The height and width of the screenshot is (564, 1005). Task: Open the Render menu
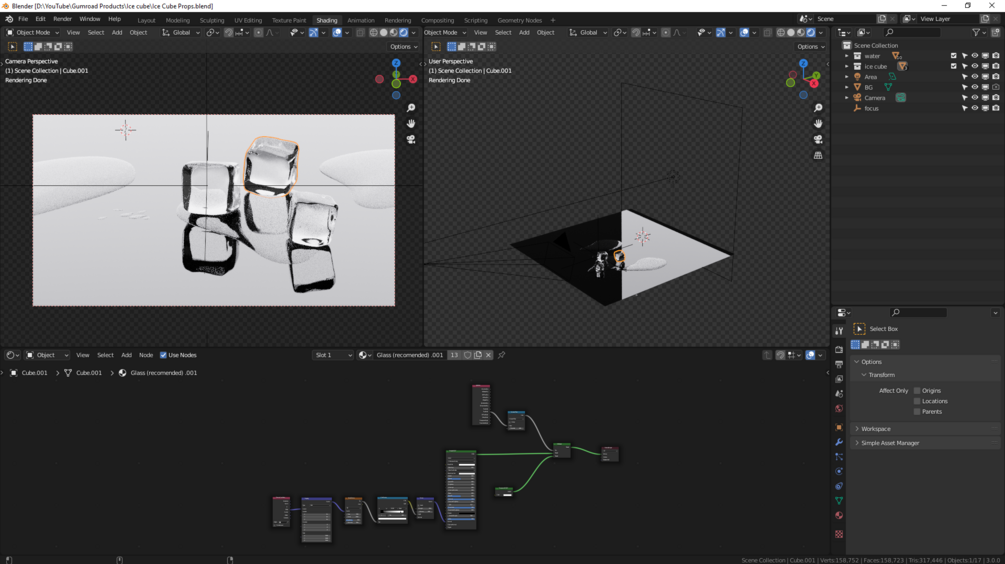(x=62, y=19)
